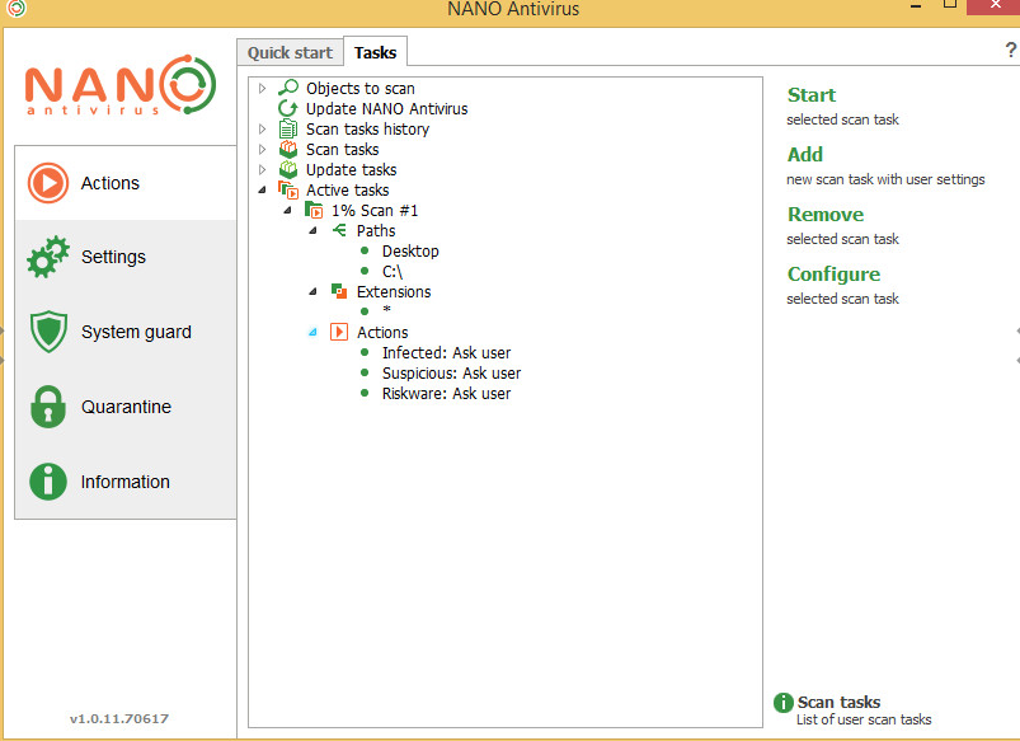The image size is (1020, 741).
Task: Expand the Scan tasks node
Action: click(262, 150)
